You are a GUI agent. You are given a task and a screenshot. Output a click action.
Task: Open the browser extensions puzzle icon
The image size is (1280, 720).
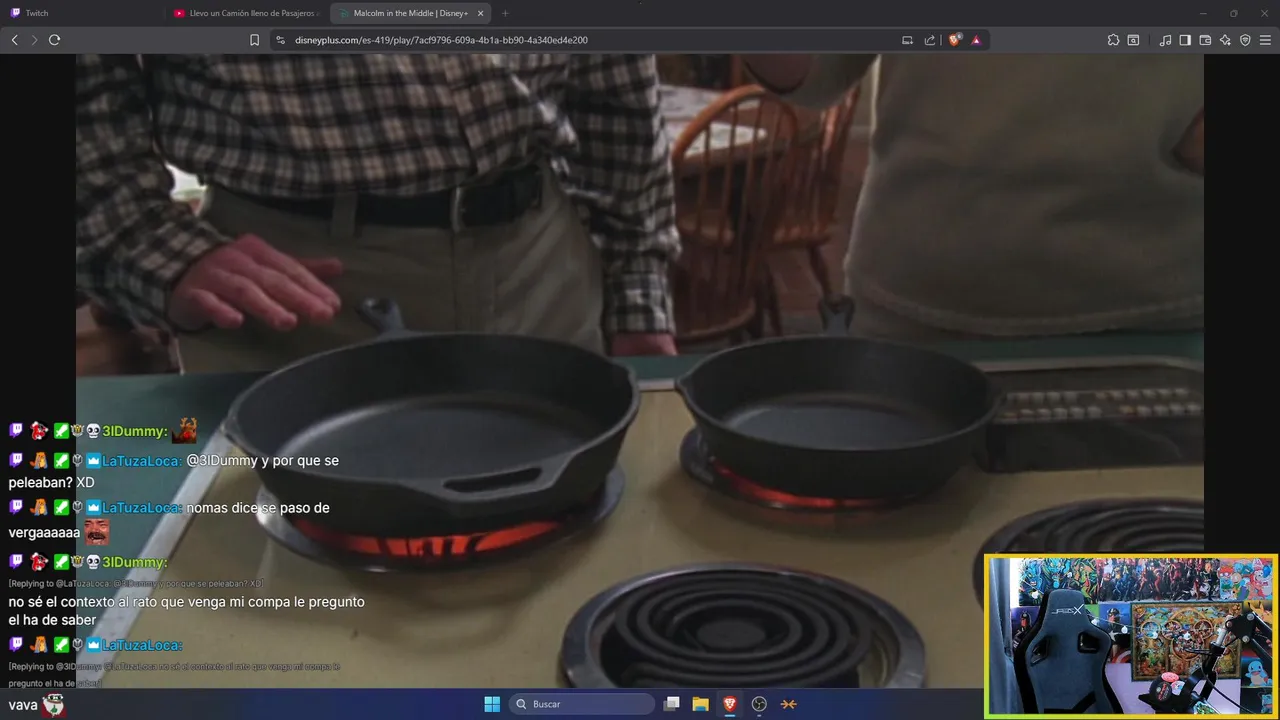[1113, 40]
